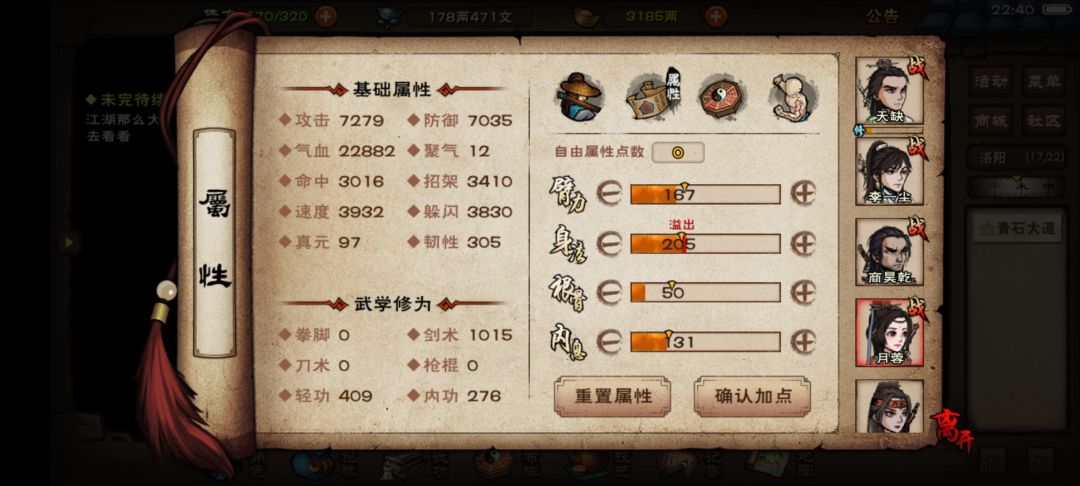Click the 身法 attribute slider bar
The image size is (1080, 486).
tap(705, 244)
